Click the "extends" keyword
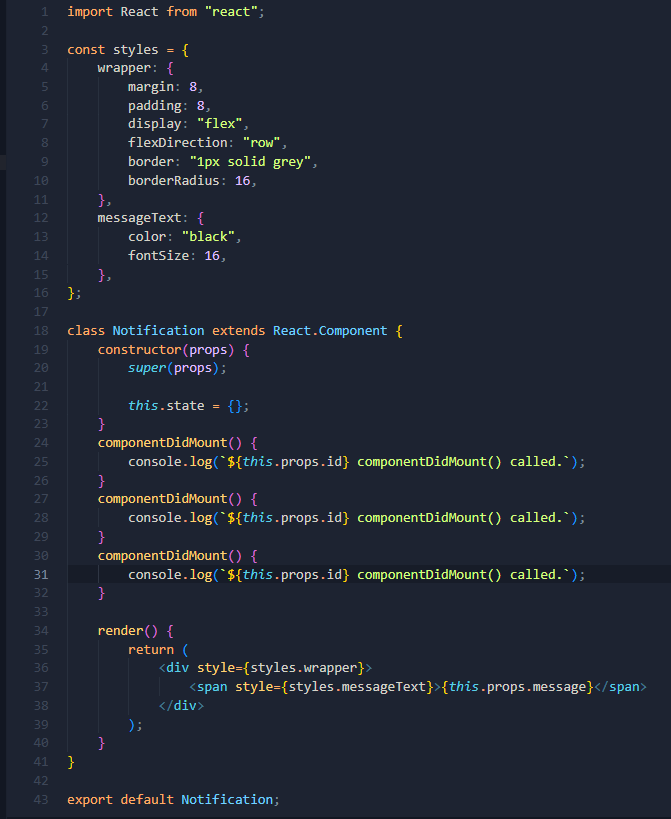 239,331
